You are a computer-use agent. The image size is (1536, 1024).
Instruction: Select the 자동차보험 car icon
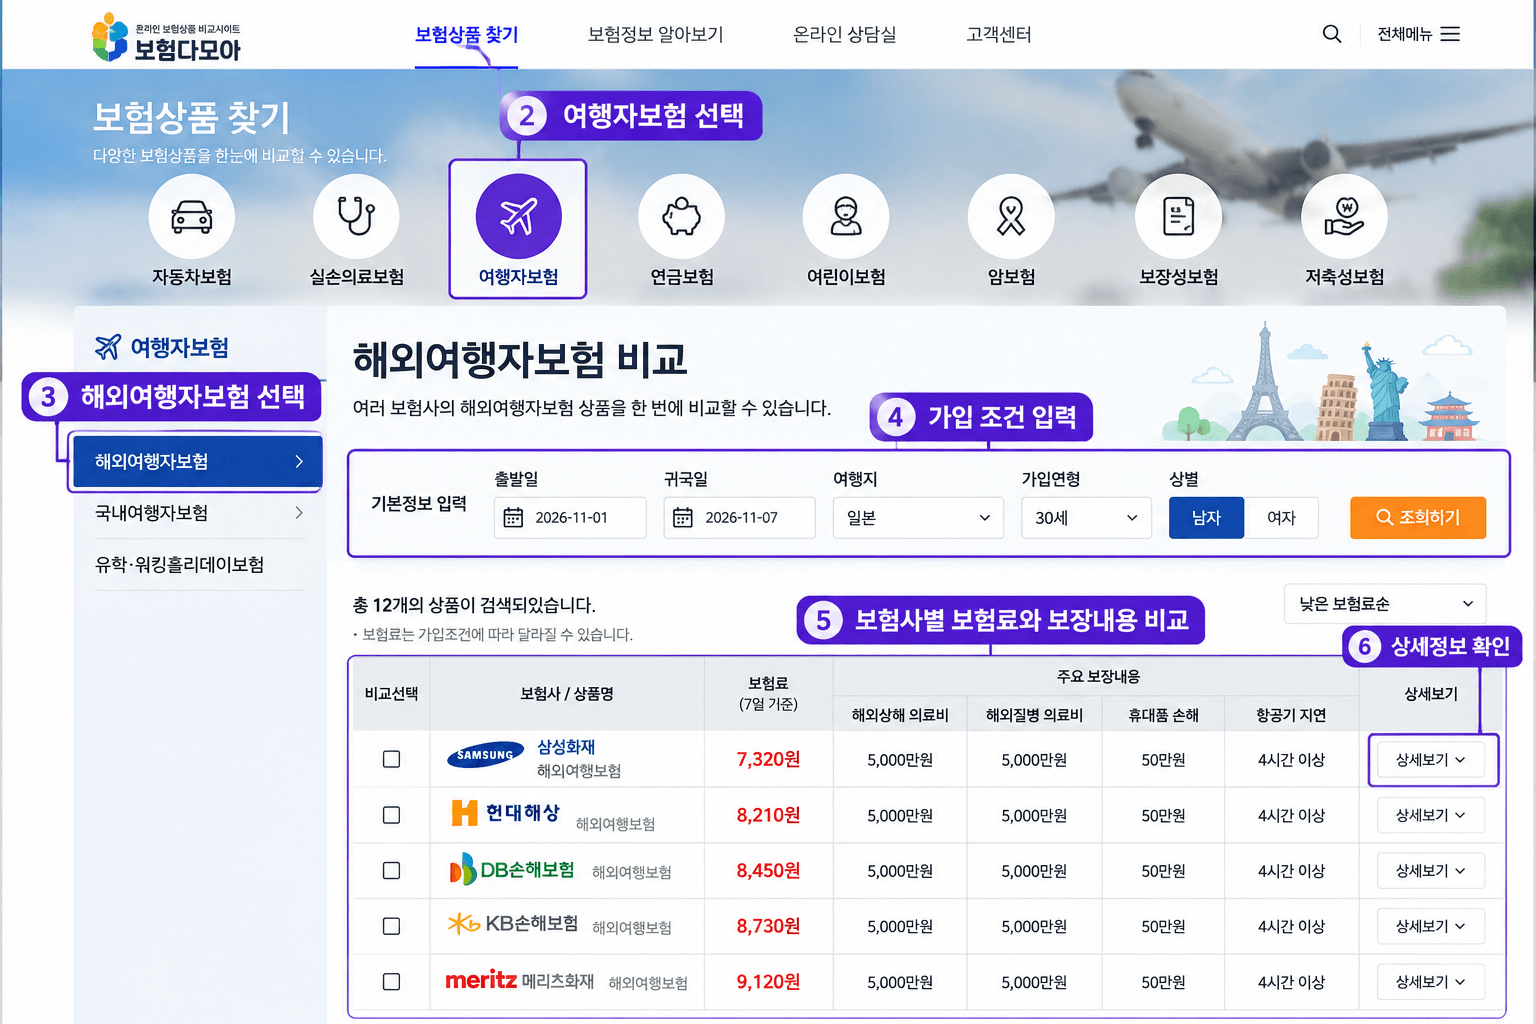(192, 217)
